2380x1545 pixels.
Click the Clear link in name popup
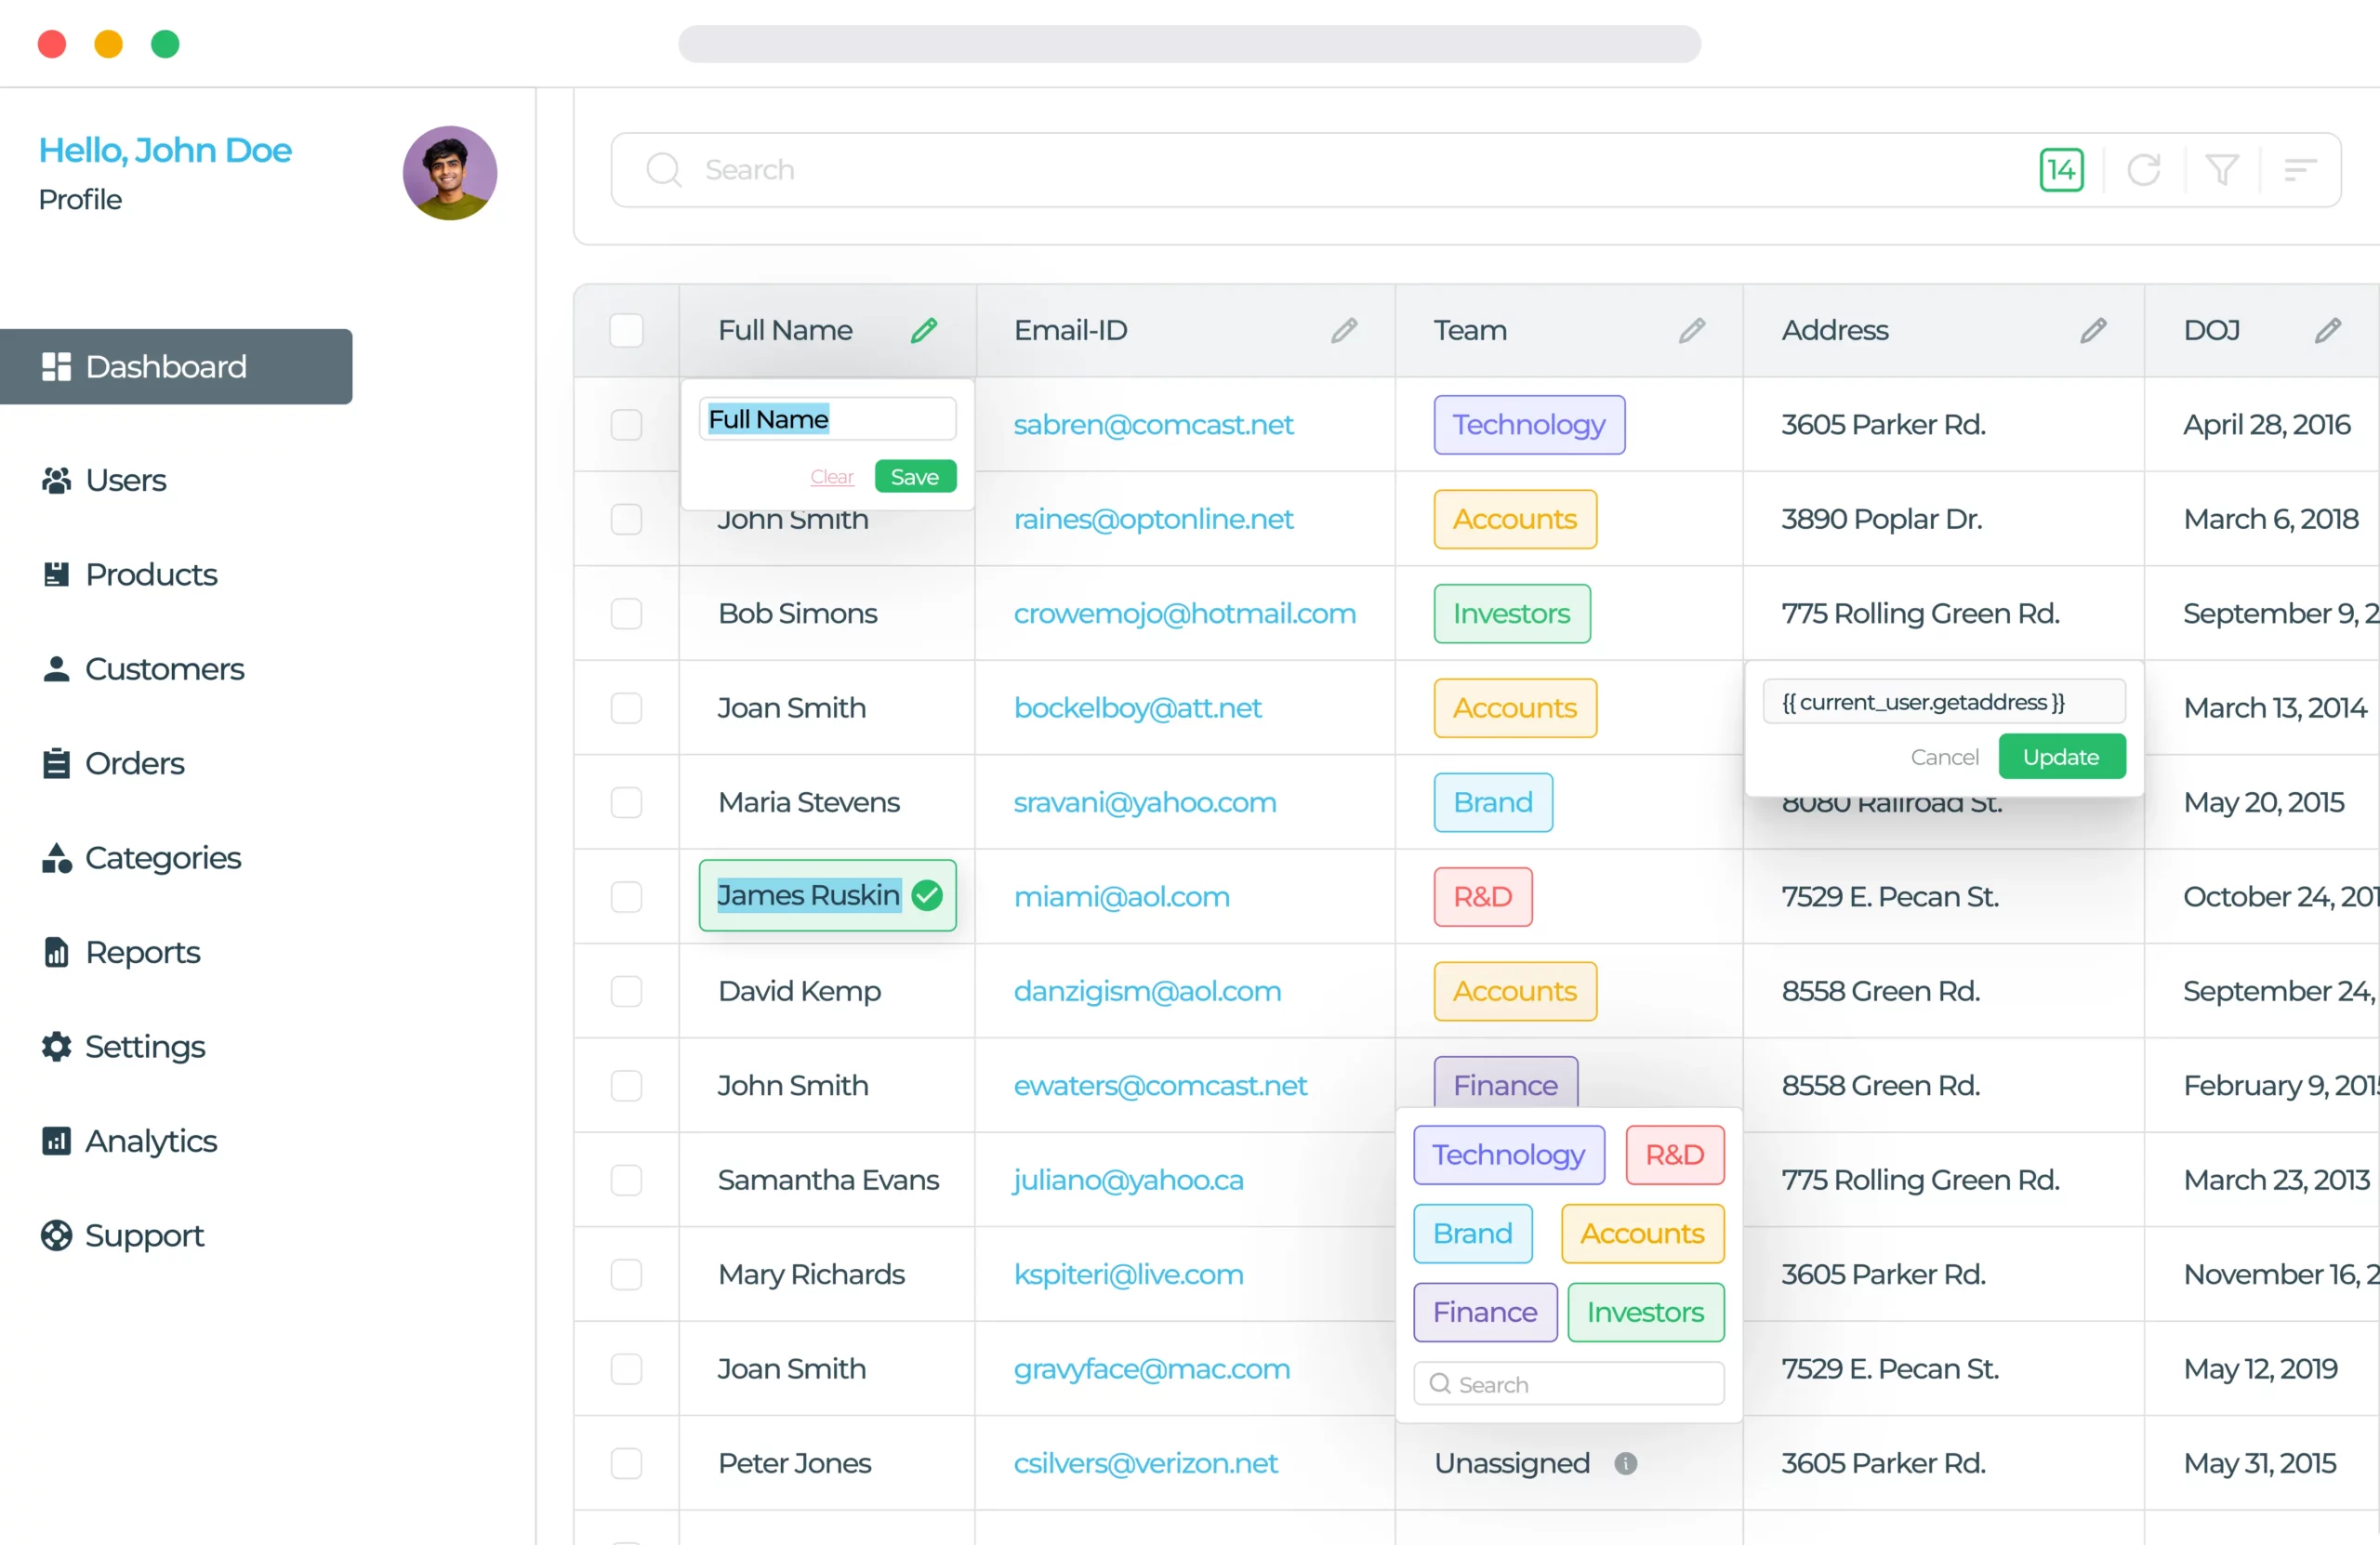click(x=831, y=477)
